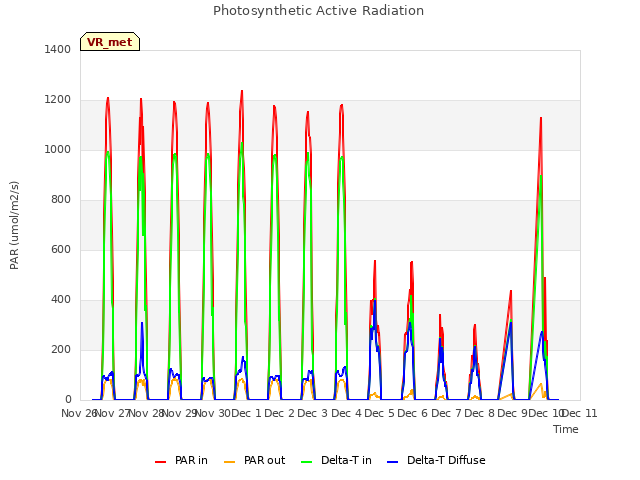Select the Delta-T Diffuse legend label
The width and height of the screenshot is (640, 480).
446,460
